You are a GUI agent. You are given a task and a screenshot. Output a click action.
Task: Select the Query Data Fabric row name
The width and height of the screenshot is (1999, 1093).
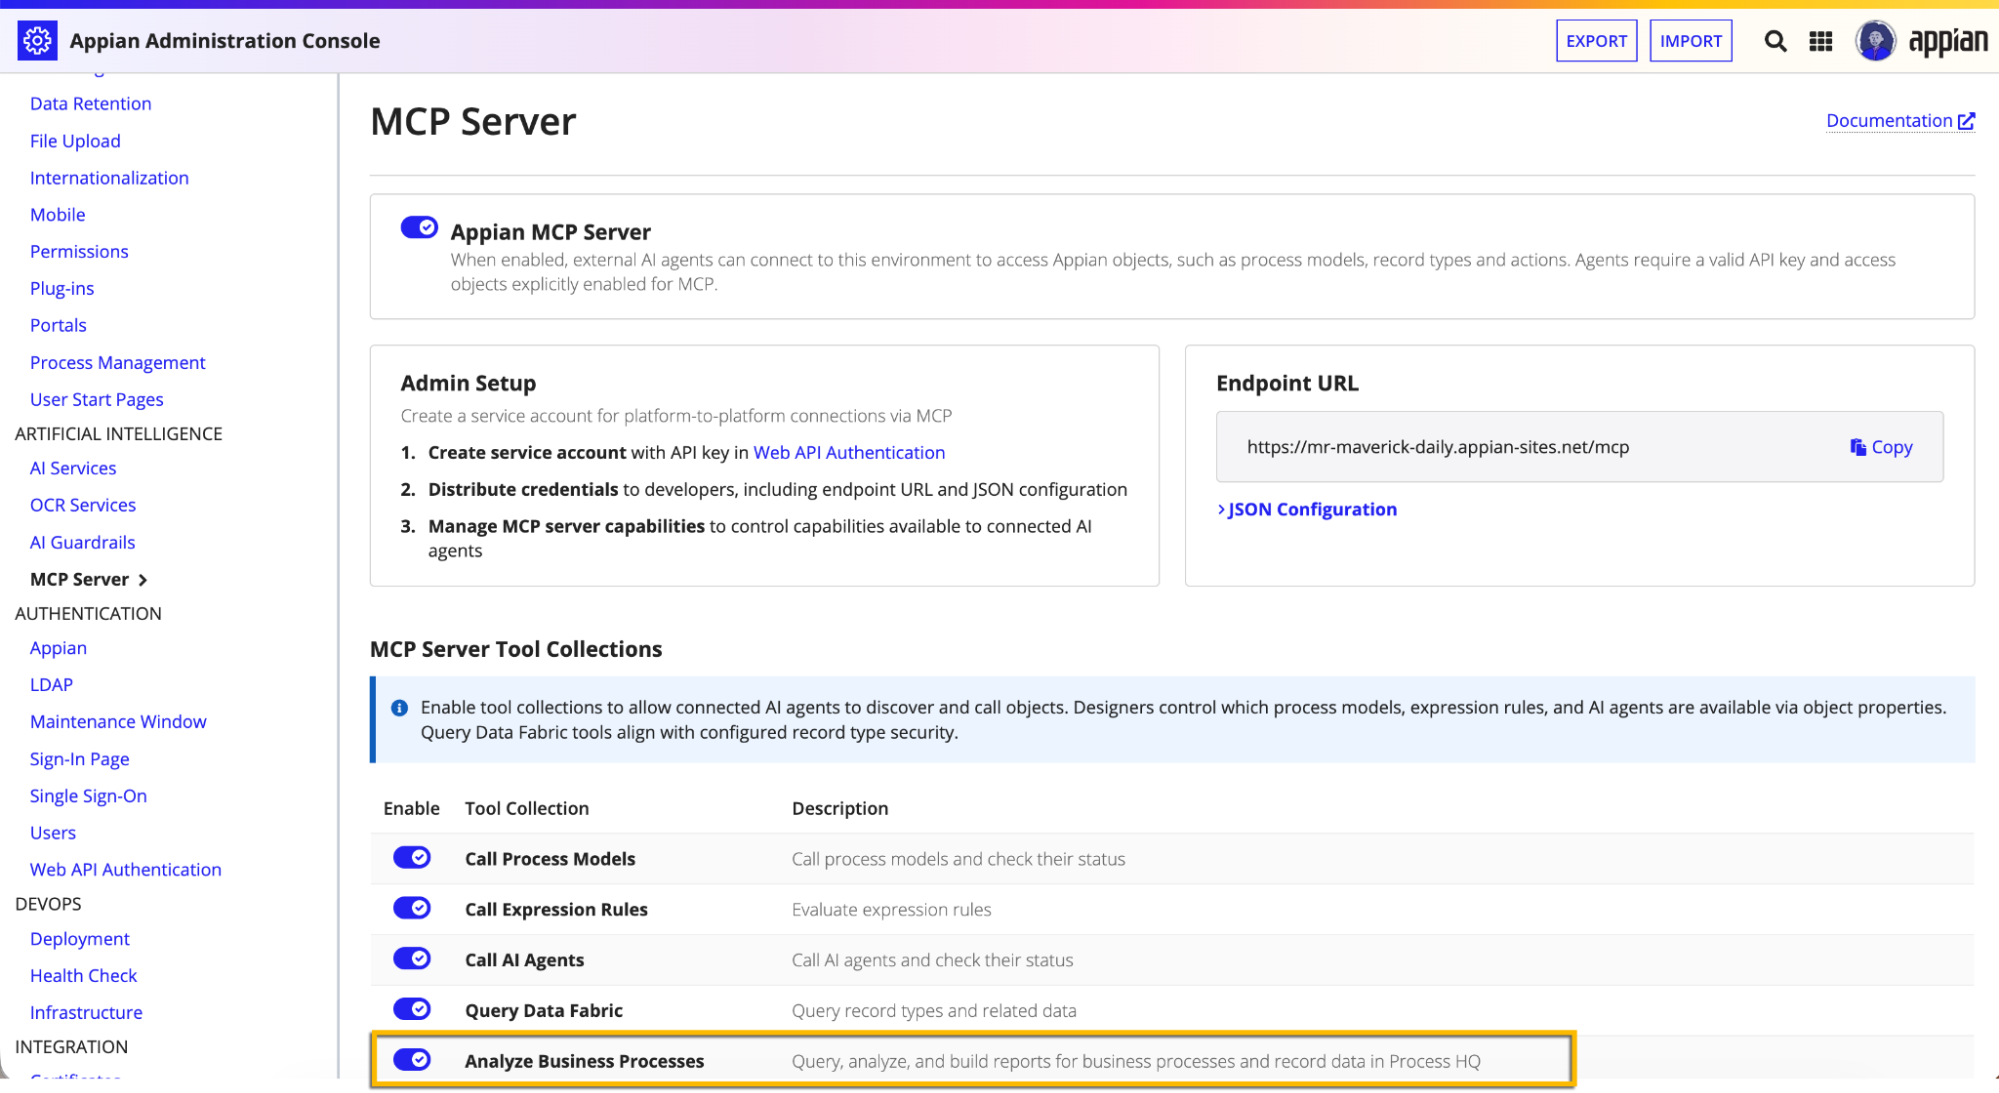pos(544,1011)
